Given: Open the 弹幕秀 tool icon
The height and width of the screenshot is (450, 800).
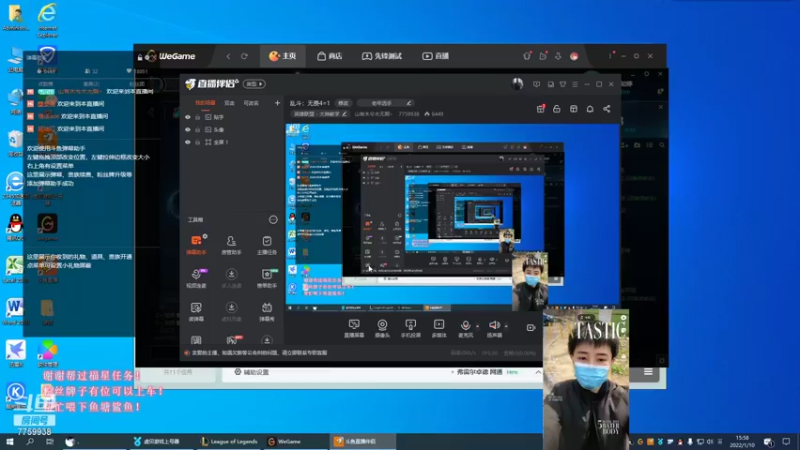Looking at the screenshot, I should (x=266, y=311).
